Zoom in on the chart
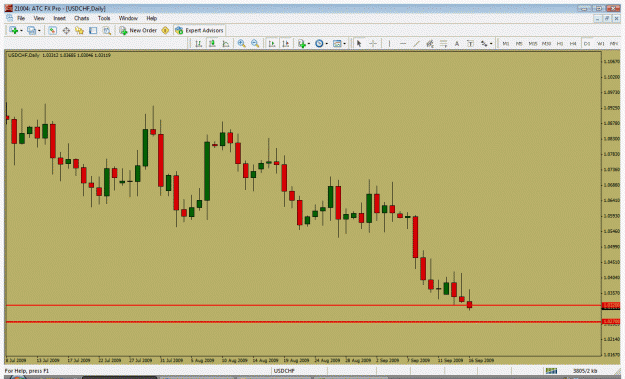The height and width of the screenshot is (379, 625). point(241,43)
